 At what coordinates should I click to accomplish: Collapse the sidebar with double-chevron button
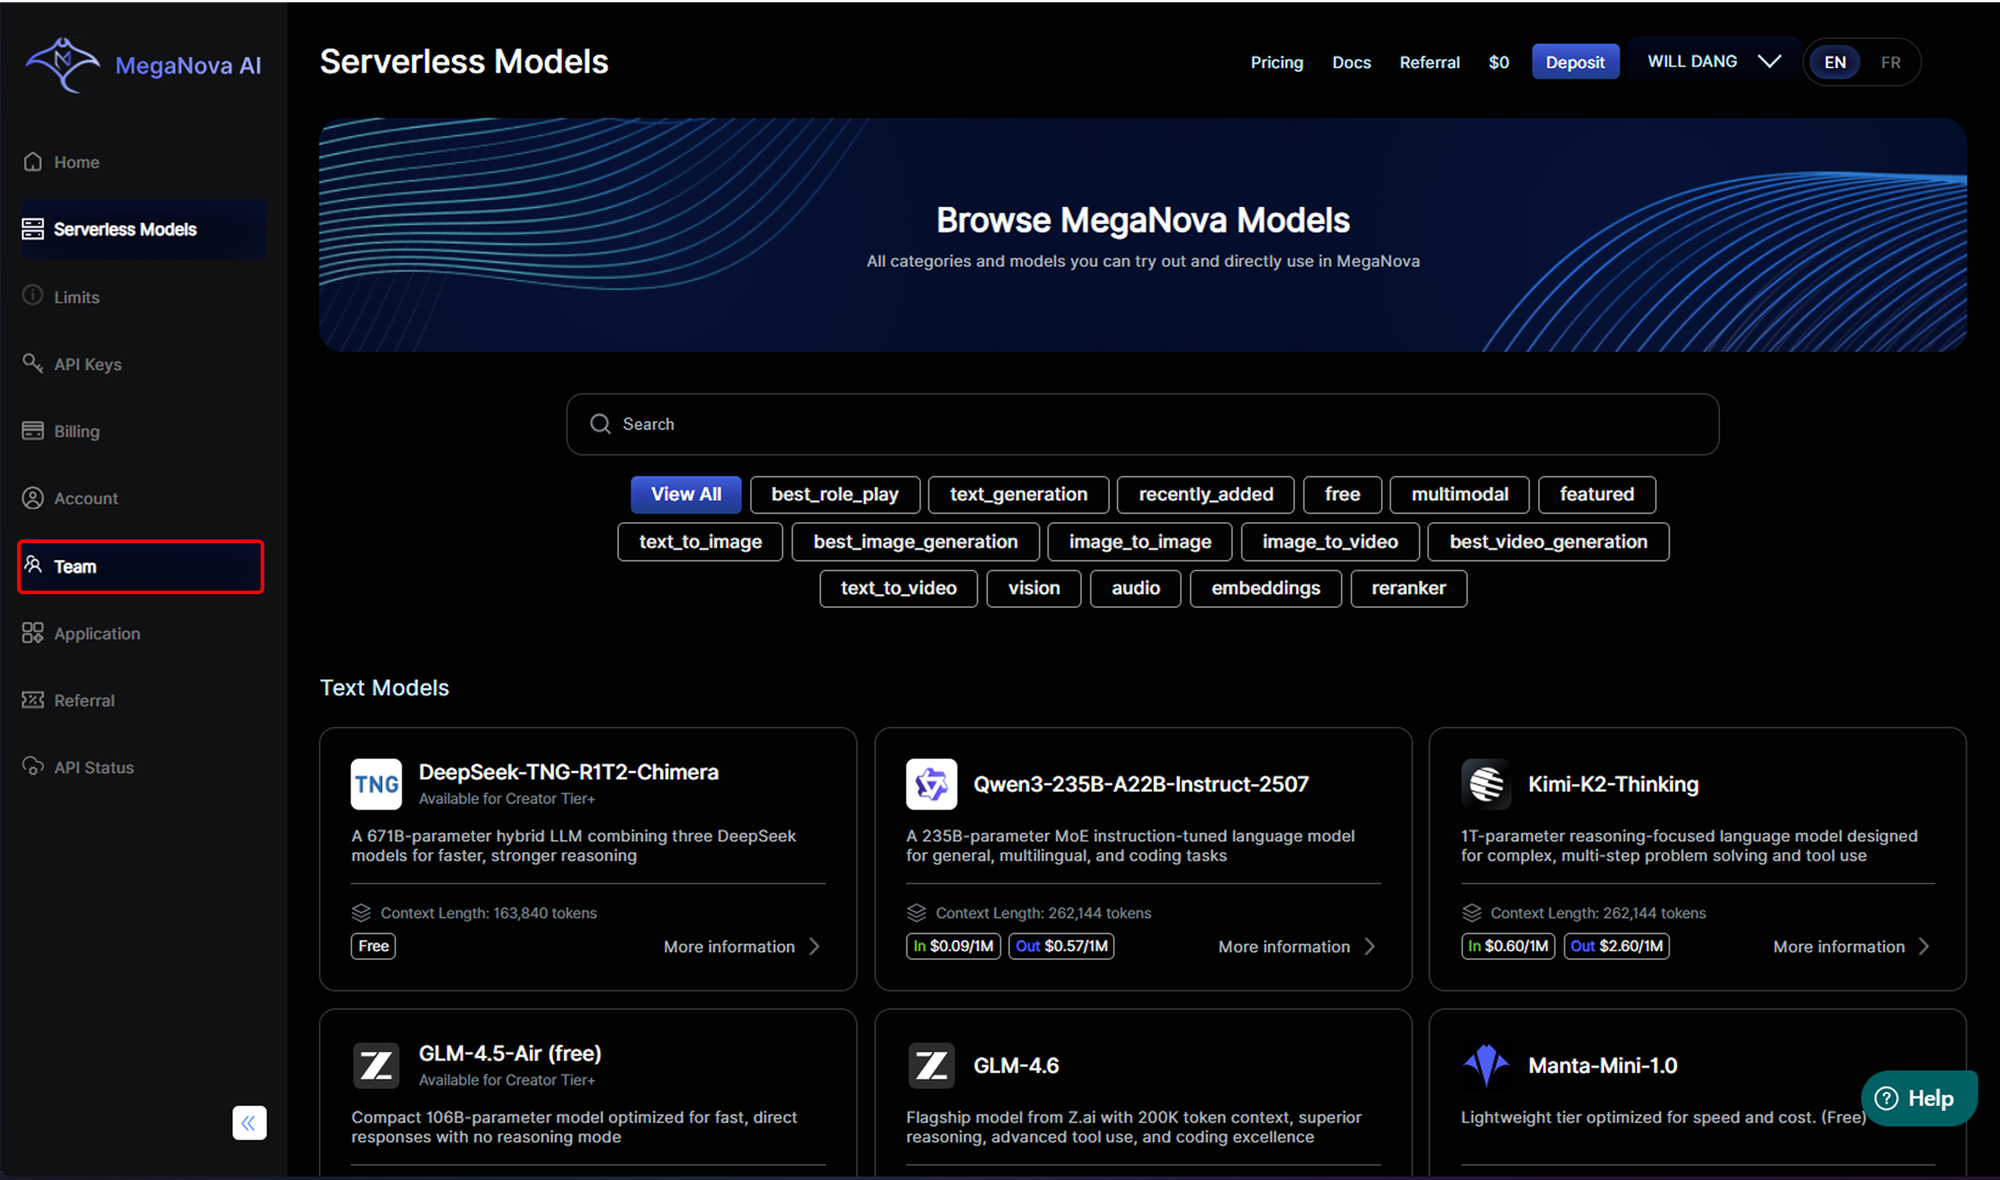[x=249, y=1122]
